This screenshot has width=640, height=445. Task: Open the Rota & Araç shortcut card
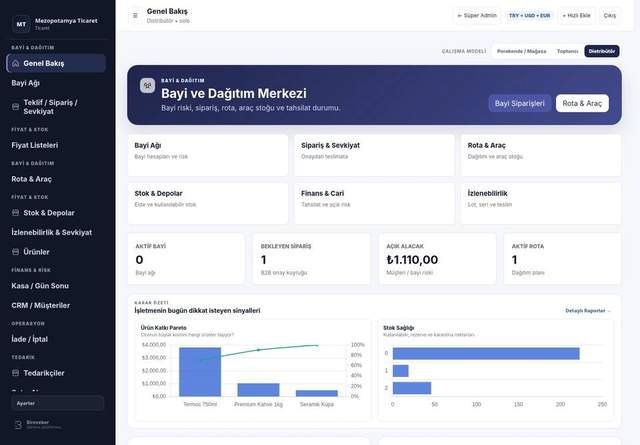point(541,156)
